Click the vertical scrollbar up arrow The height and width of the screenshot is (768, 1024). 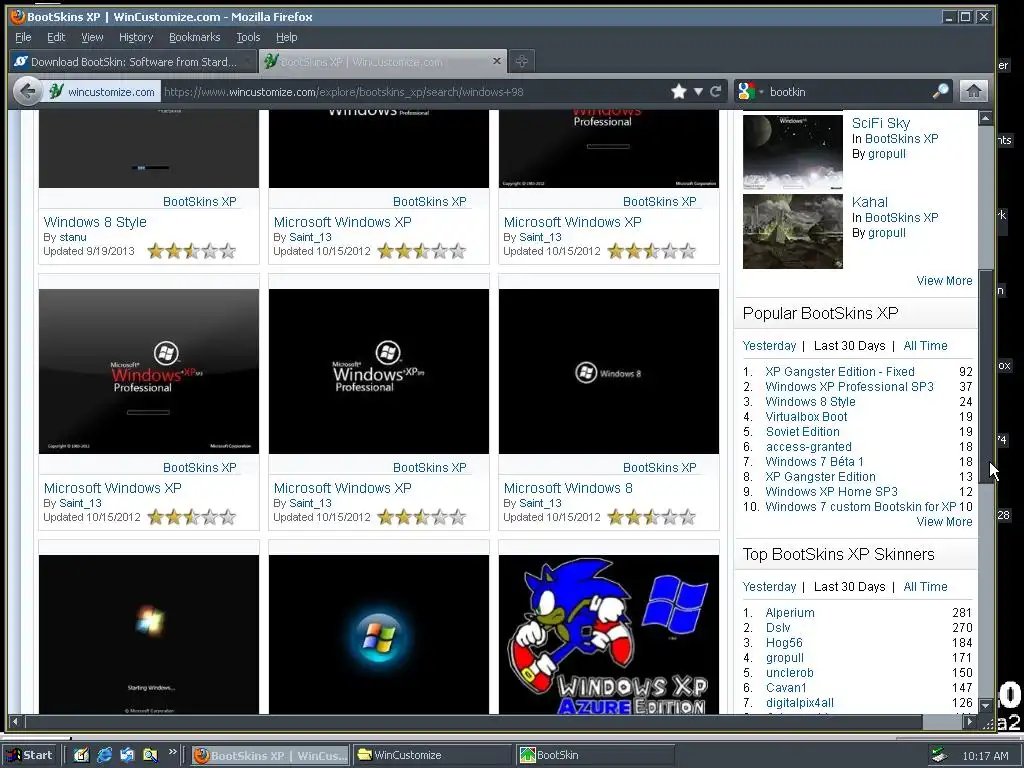pos(985,118)
